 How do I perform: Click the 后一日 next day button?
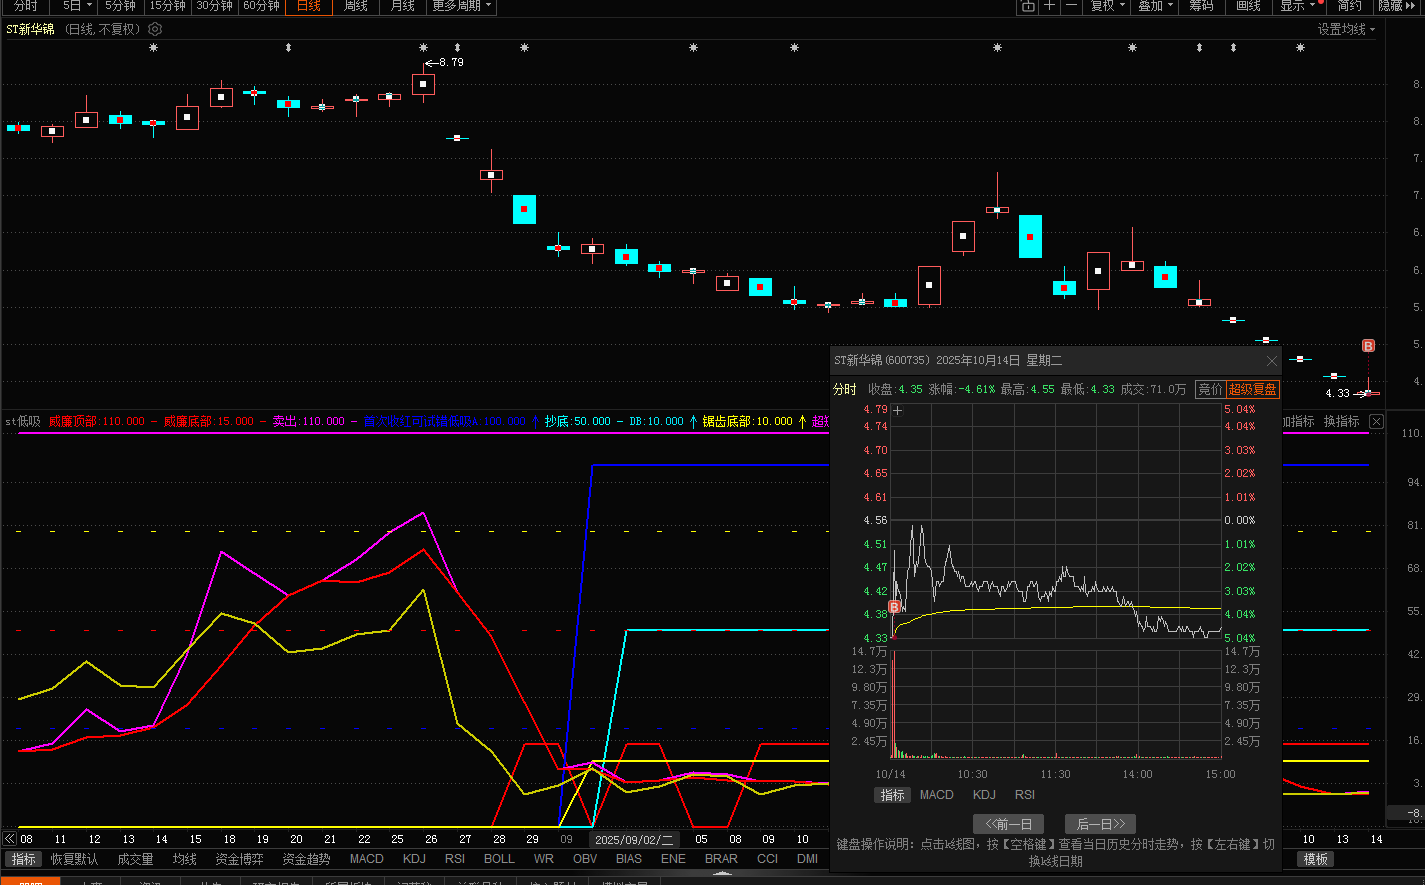1100,824
